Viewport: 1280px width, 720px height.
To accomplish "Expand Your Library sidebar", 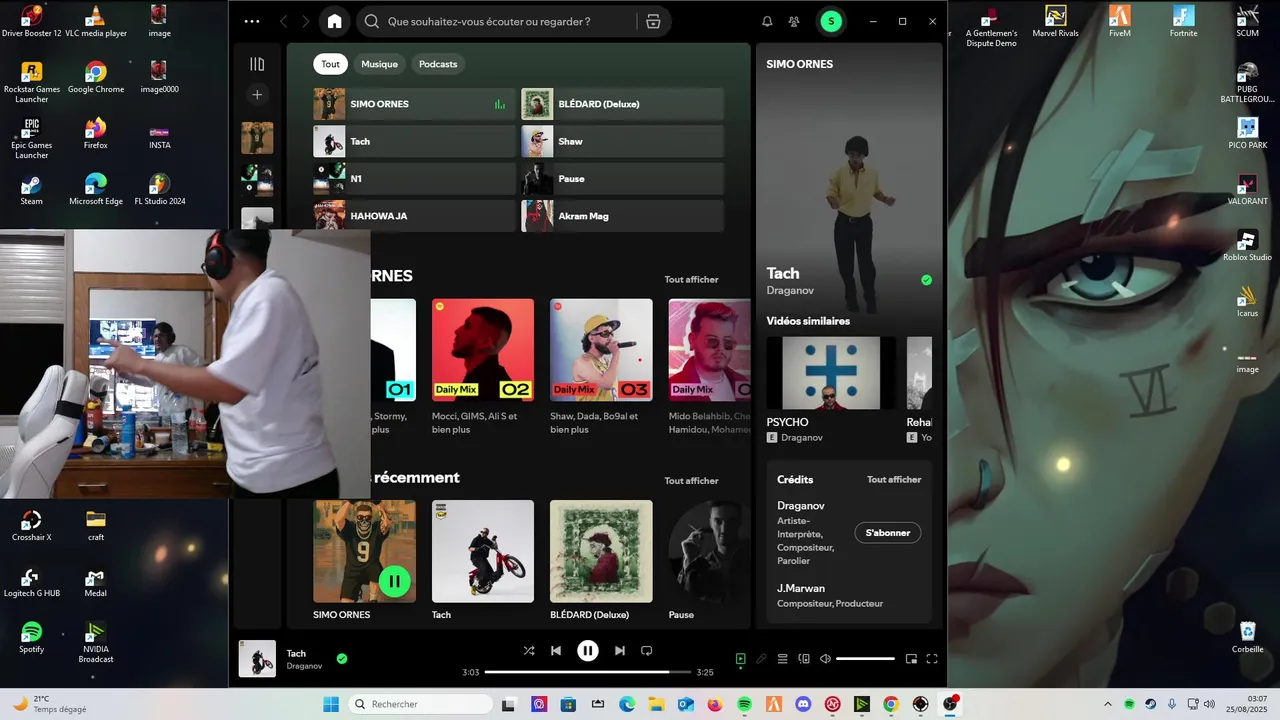I will tap(257, 64).
